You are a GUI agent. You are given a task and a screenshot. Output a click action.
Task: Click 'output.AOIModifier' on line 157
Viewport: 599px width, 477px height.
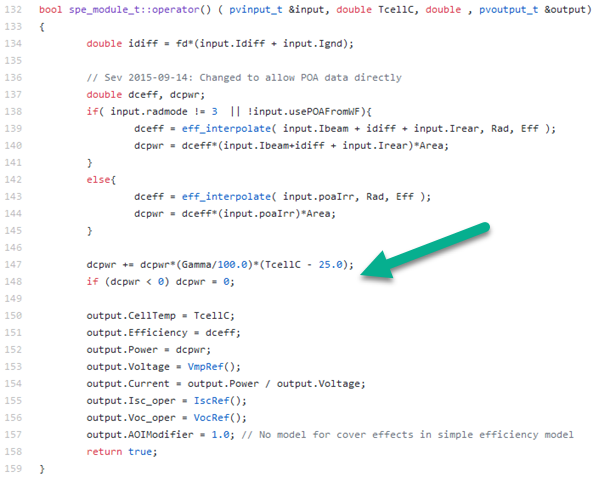(140, 435)
